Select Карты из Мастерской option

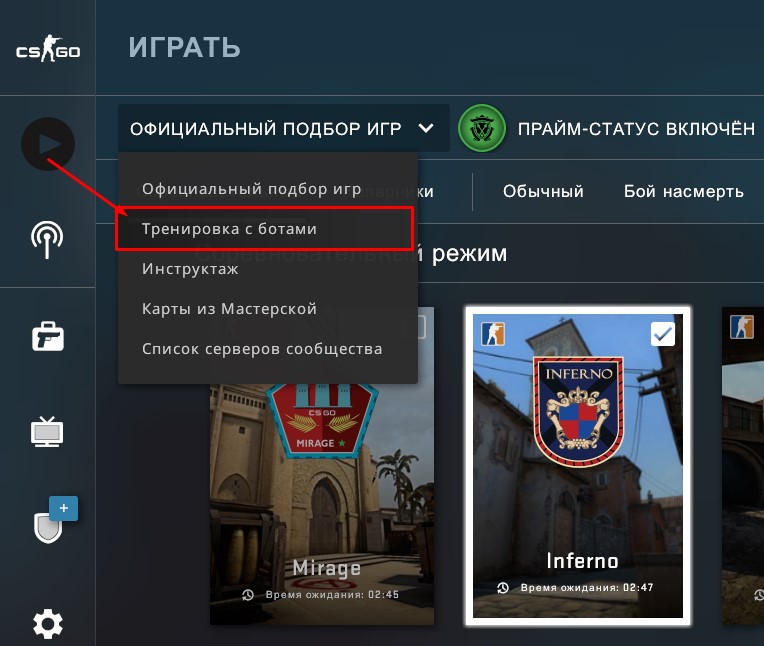point(229,309)
